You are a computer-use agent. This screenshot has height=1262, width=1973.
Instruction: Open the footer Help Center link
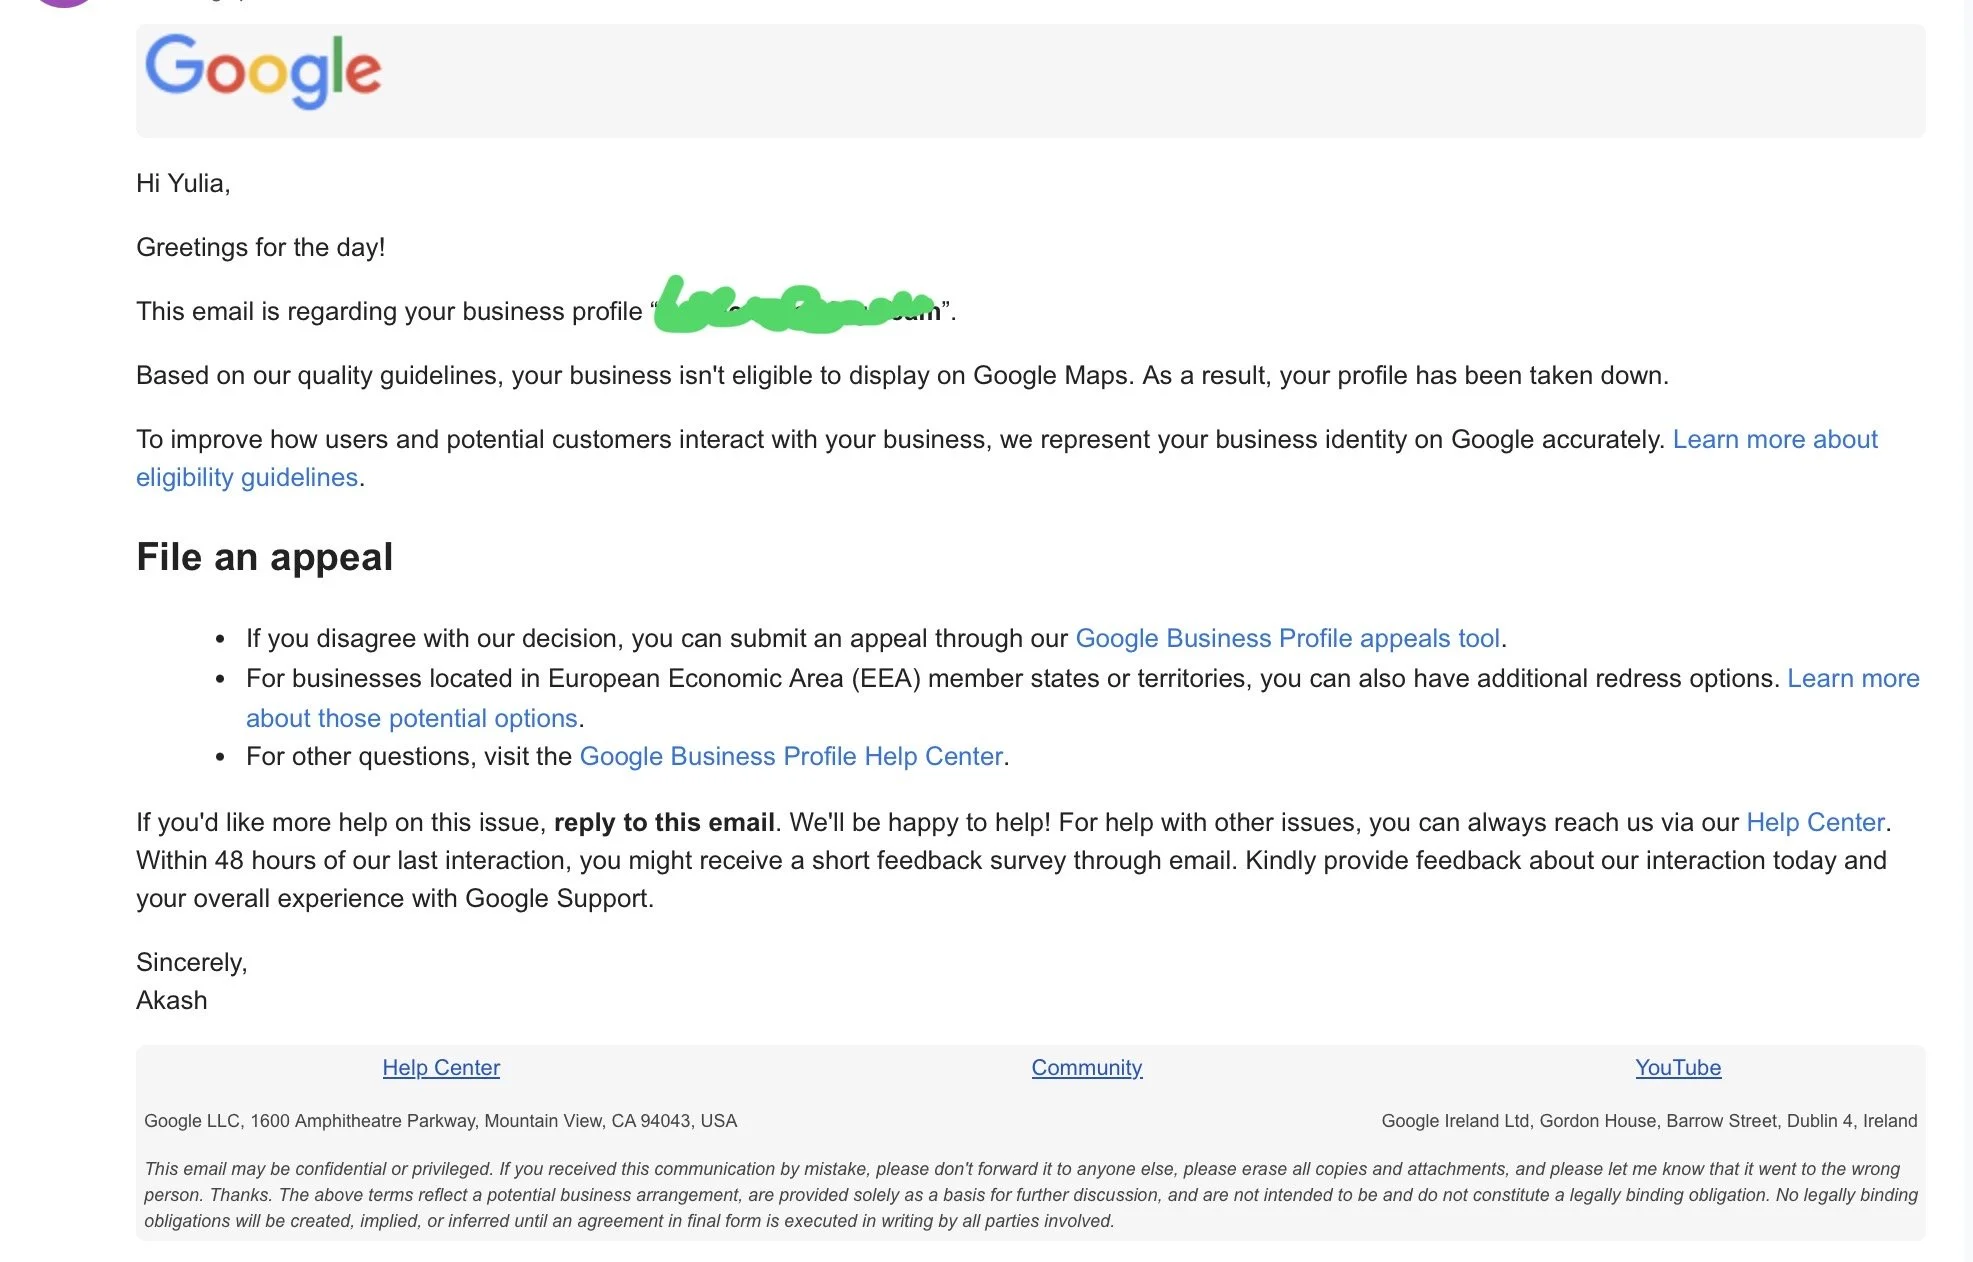pos(441,1068)
